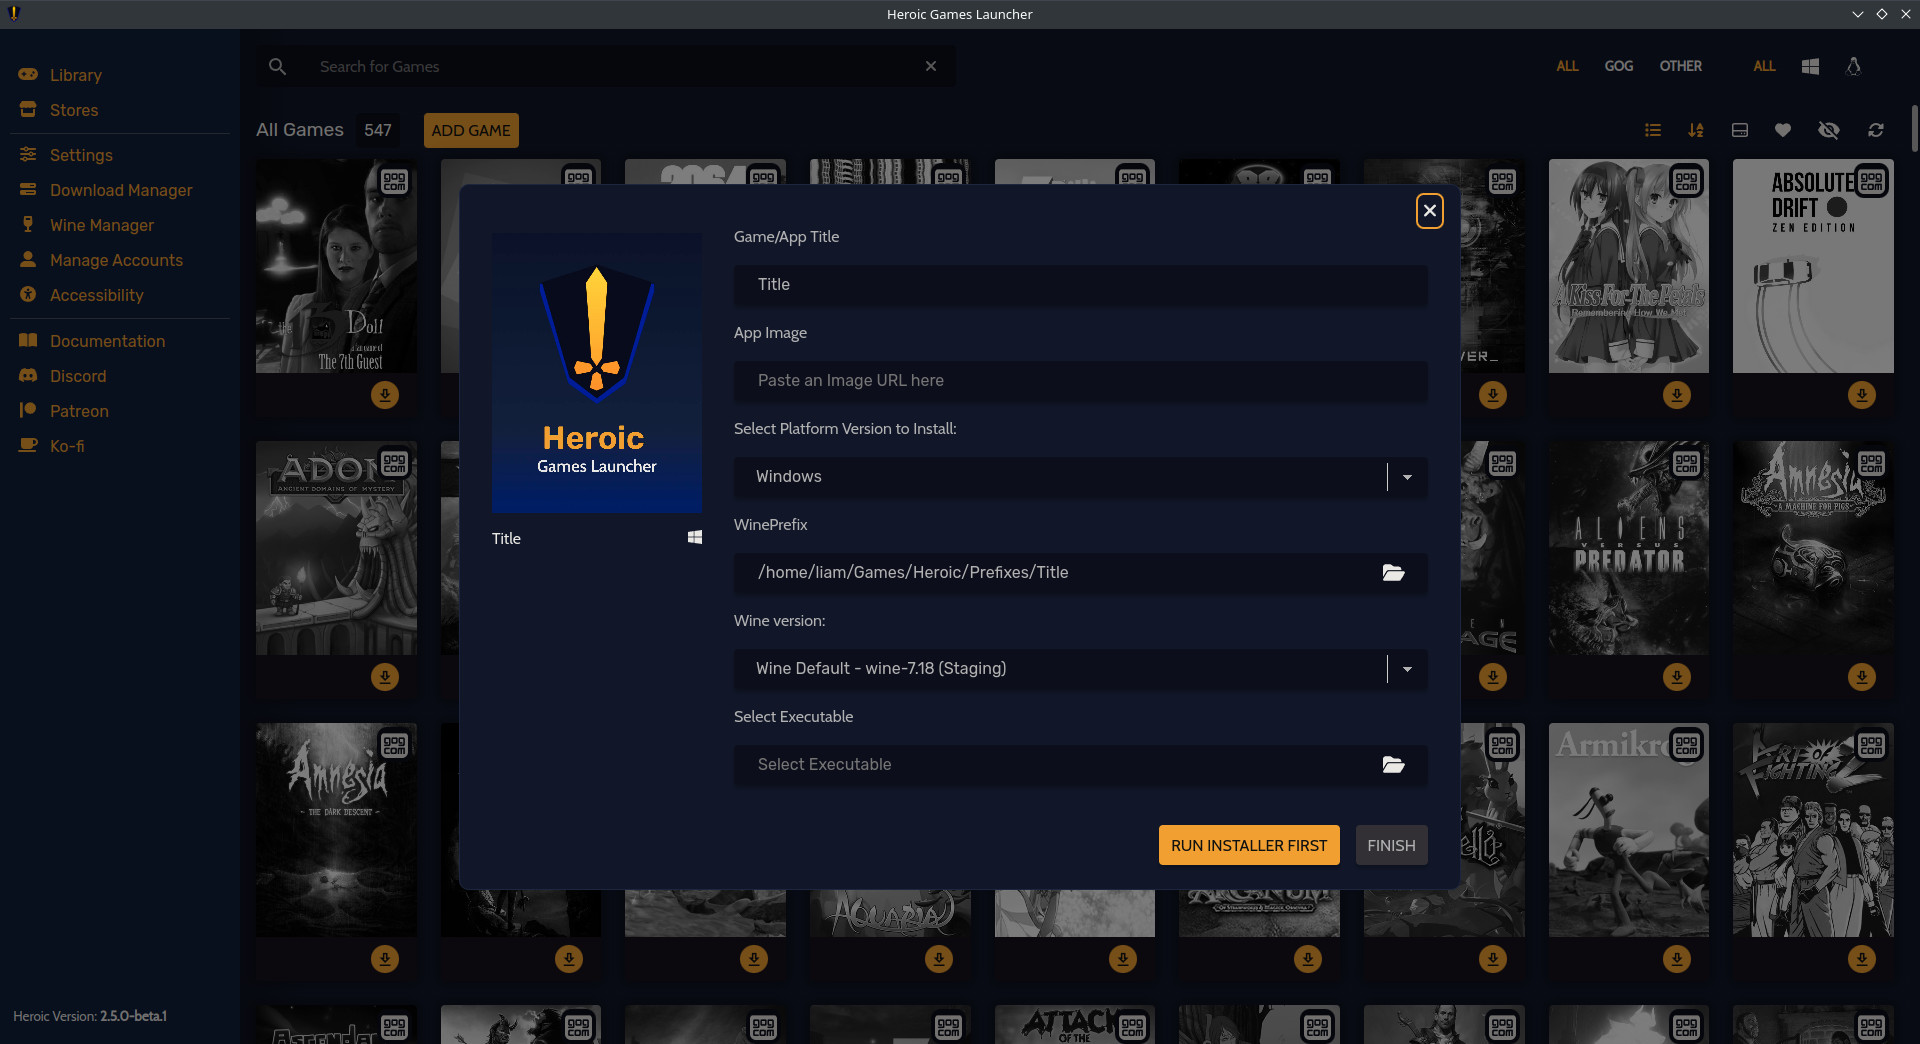1920x1044 pixels.
Task: Switch the library to list view
Action: (x=1652, y=130)
